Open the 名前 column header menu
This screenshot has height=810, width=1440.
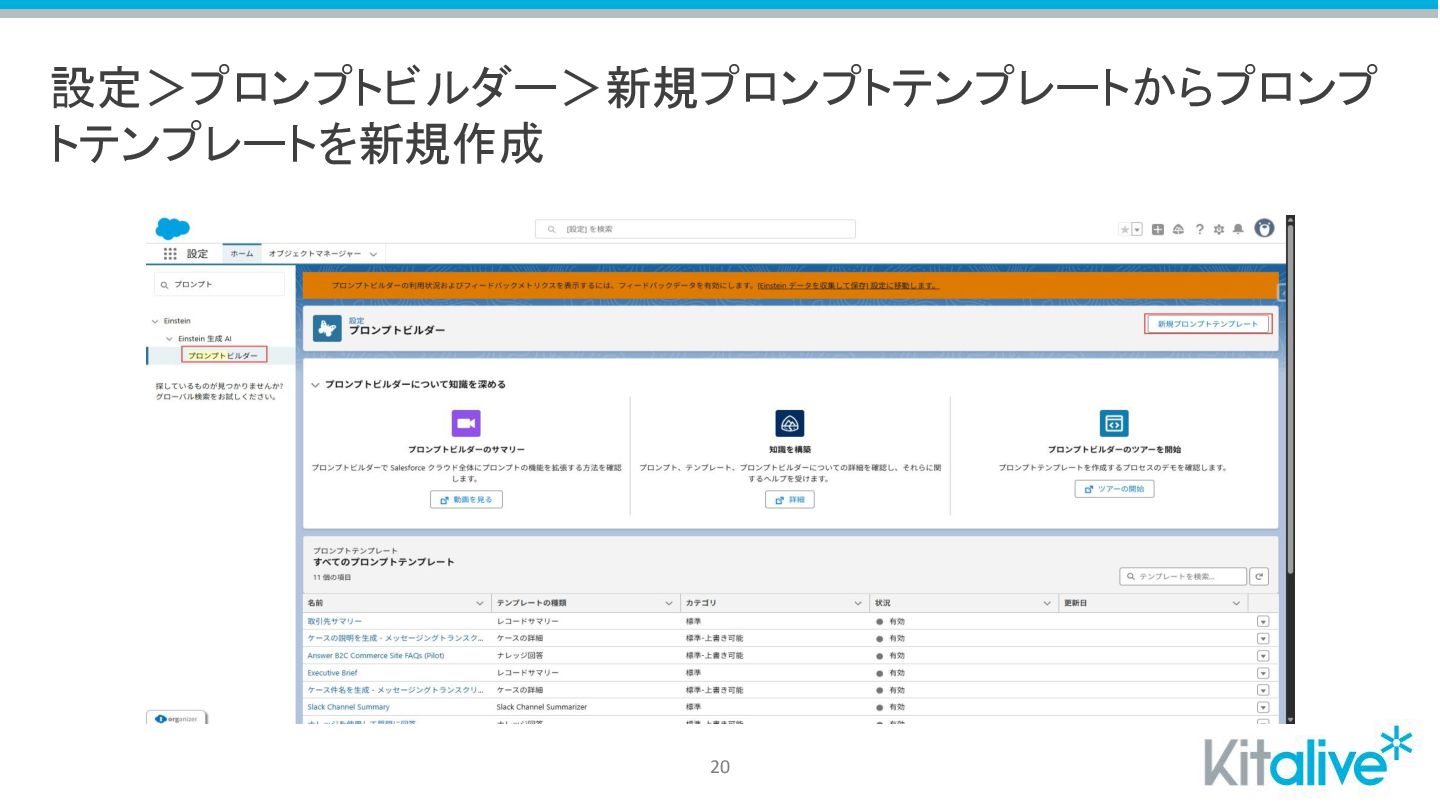point(479,603)
